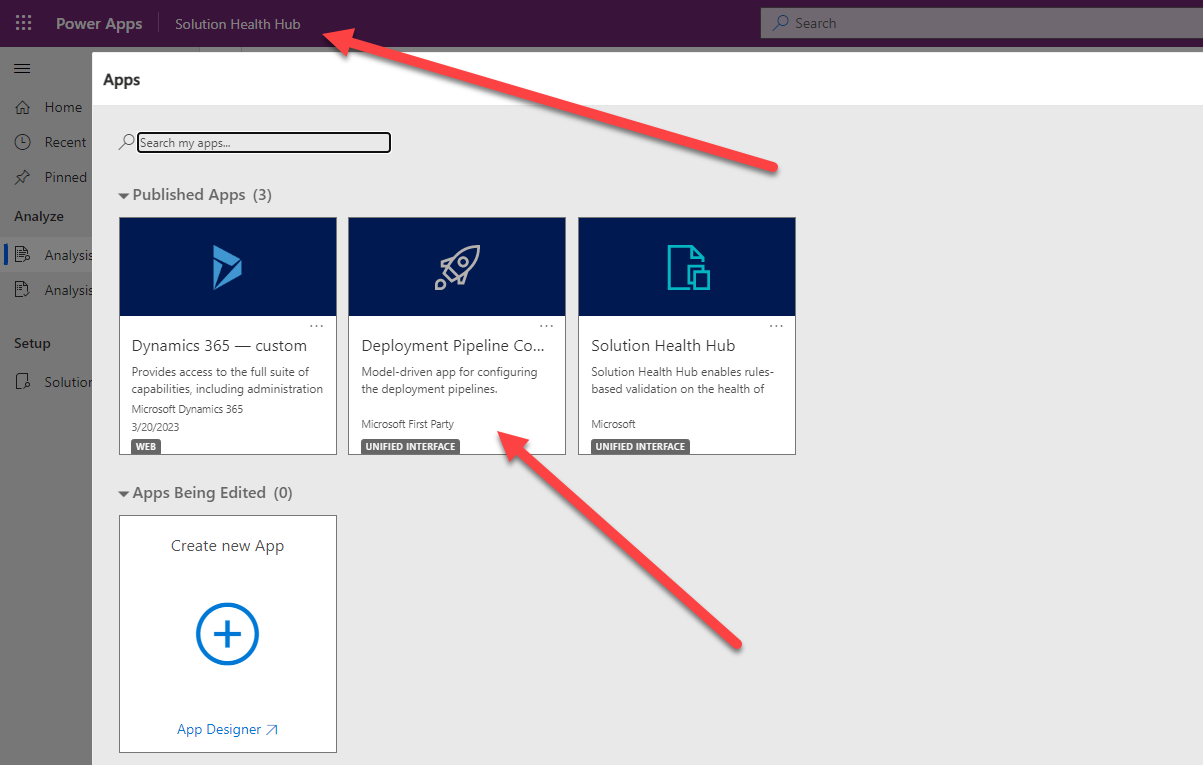This screenshot has width=1203, height=765.
Task: Click the global Search box in header
Action: pyautogui.click(x=980, y=23)
